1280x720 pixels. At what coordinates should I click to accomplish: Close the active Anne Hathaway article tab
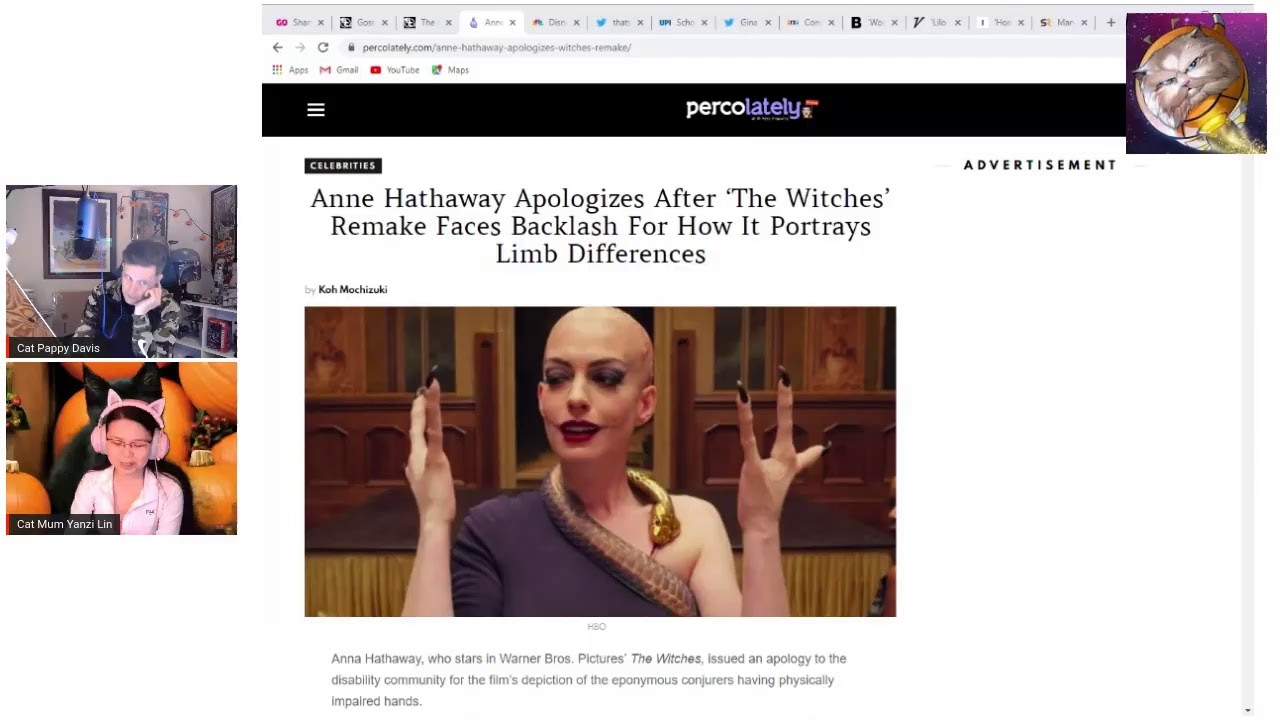[513, 22]
